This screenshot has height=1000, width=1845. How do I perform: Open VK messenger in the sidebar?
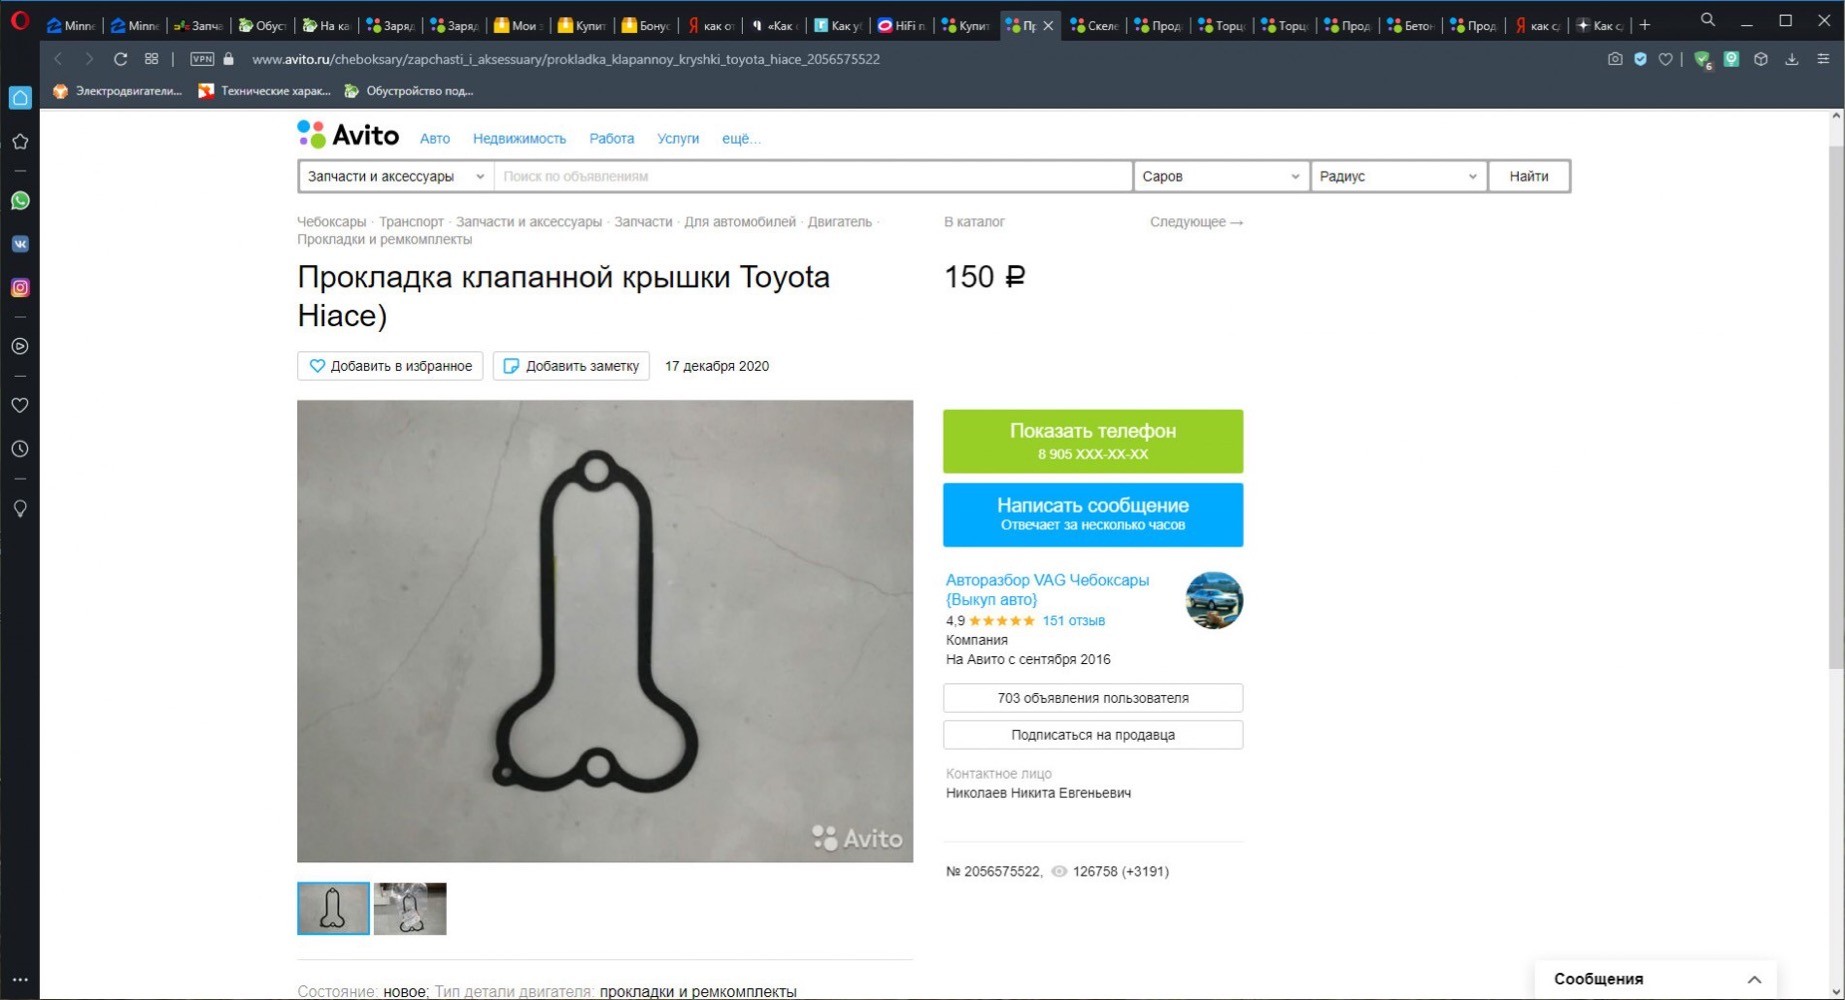(x=20, y=244)
